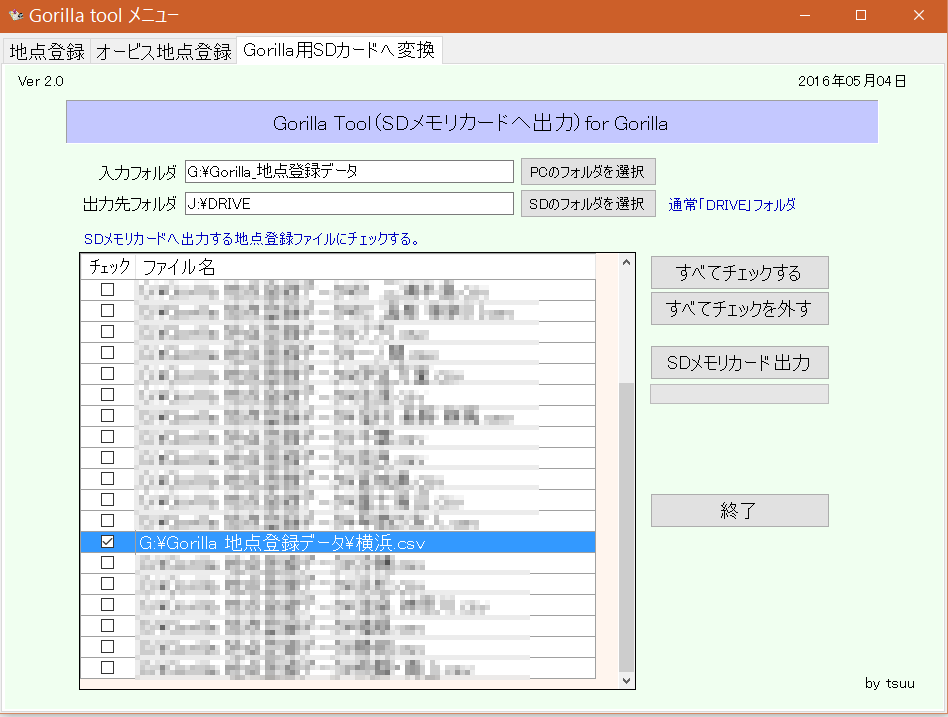Select the Gorilla用SDカードへ変換 tab
The image size is (948, 717).
click(x=338, y=51)
